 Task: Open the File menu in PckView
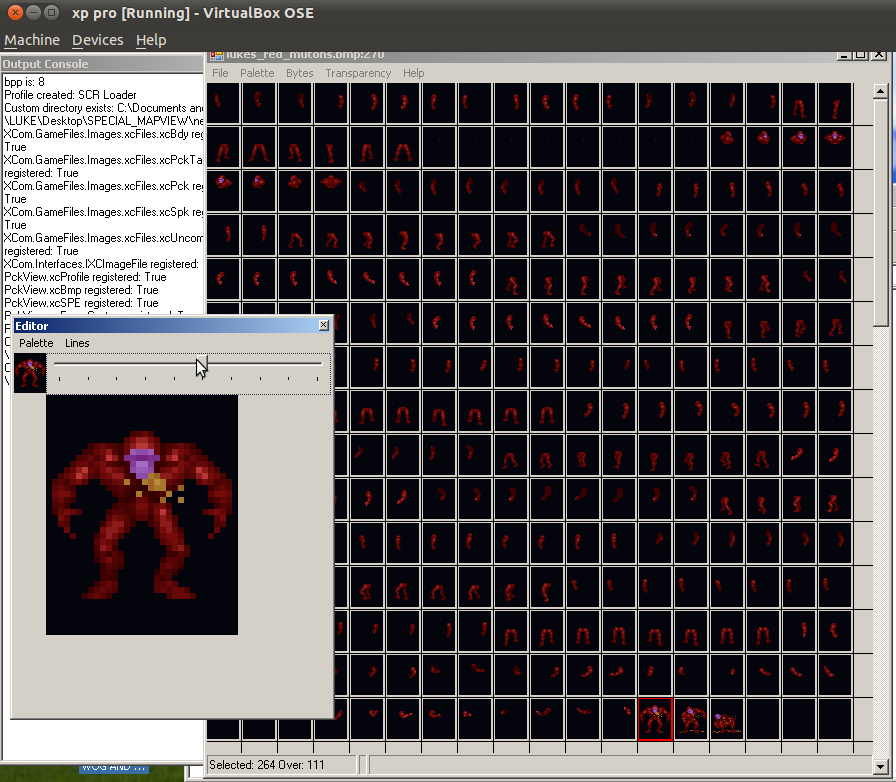coord(220,73)
